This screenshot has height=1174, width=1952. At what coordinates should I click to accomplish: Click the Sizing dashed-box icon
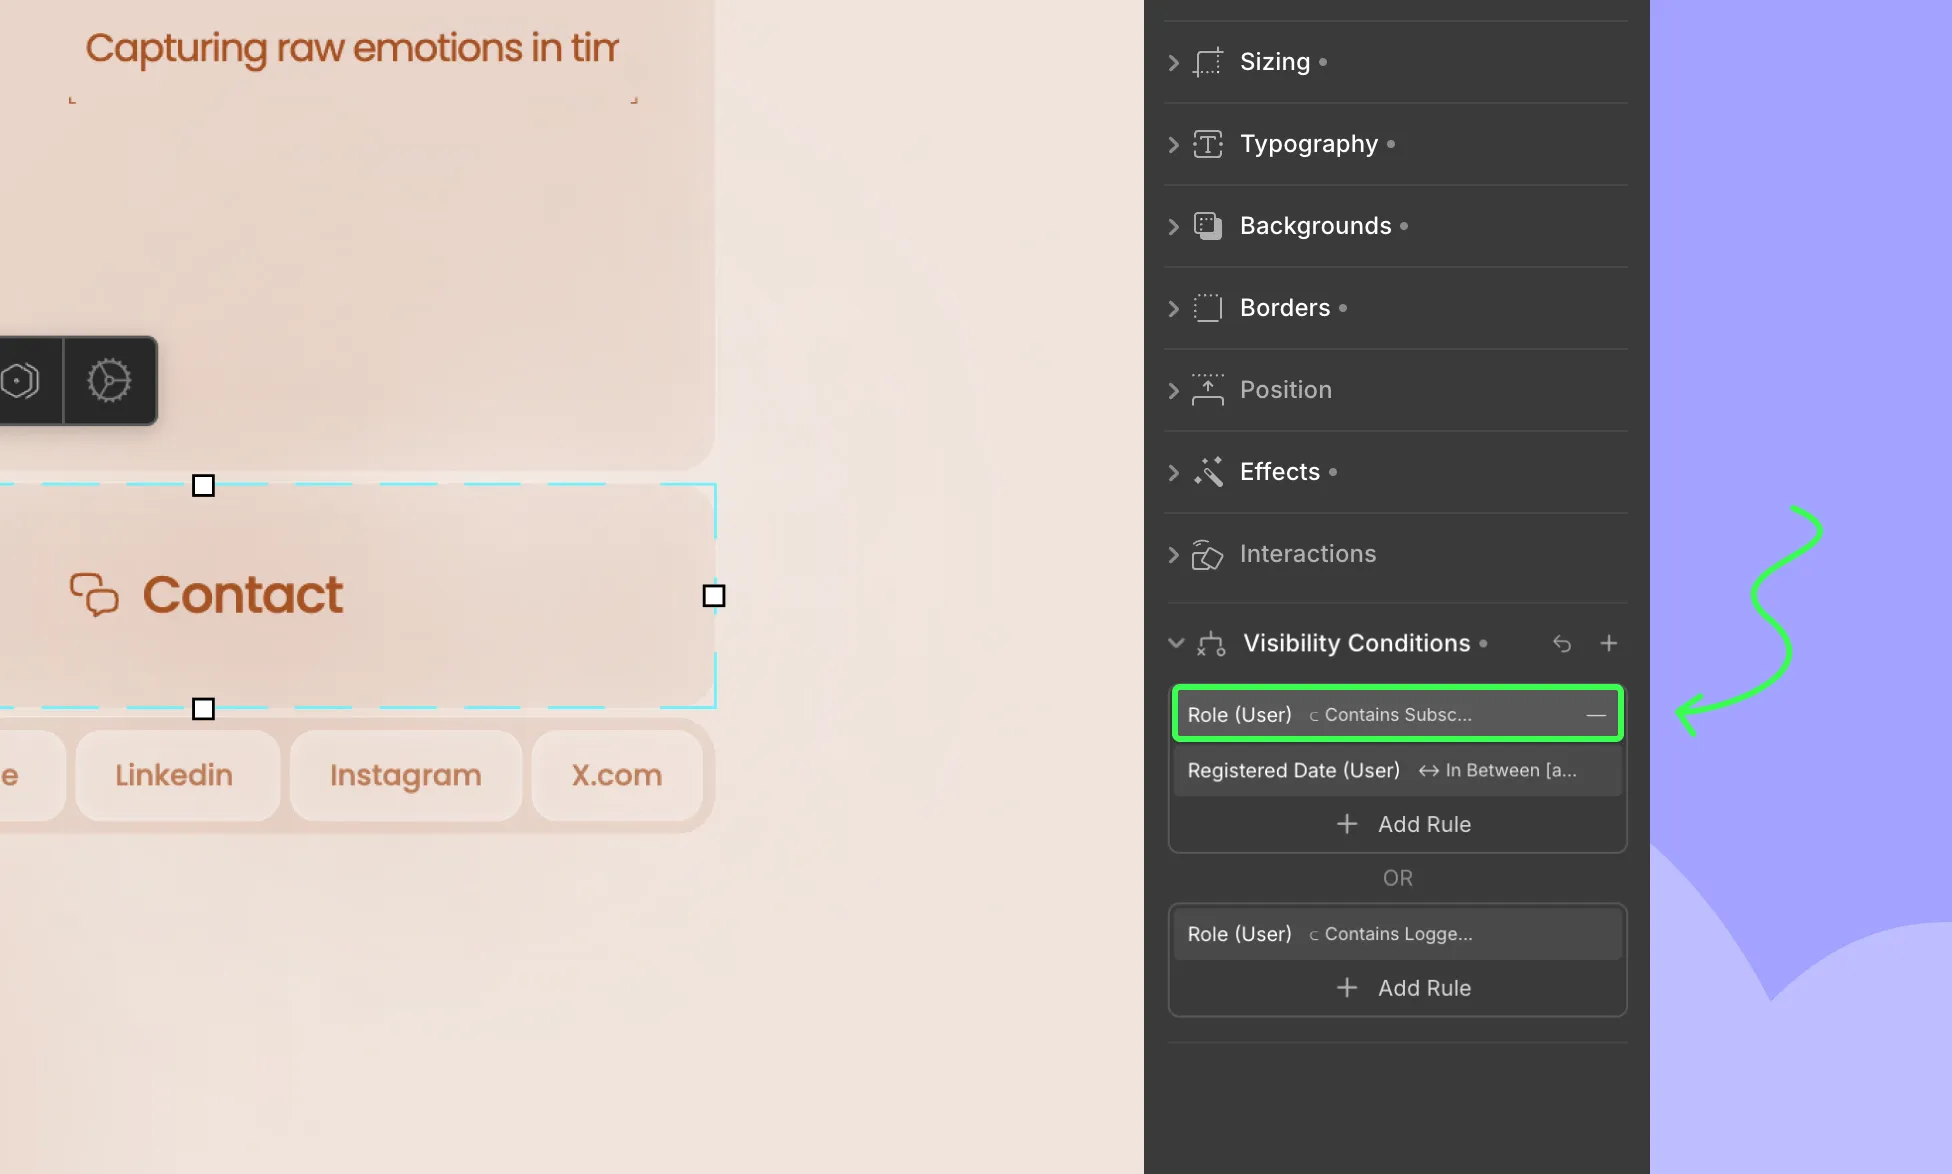pyautogui.click(x=1208, y=62)
